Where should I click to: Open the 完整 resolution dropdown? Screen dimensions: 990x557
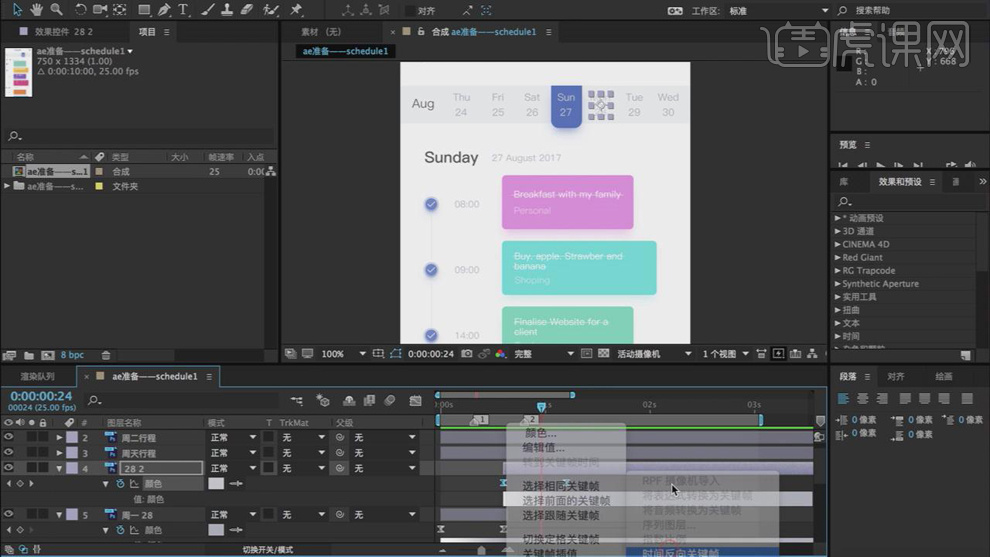pos(544,354)
